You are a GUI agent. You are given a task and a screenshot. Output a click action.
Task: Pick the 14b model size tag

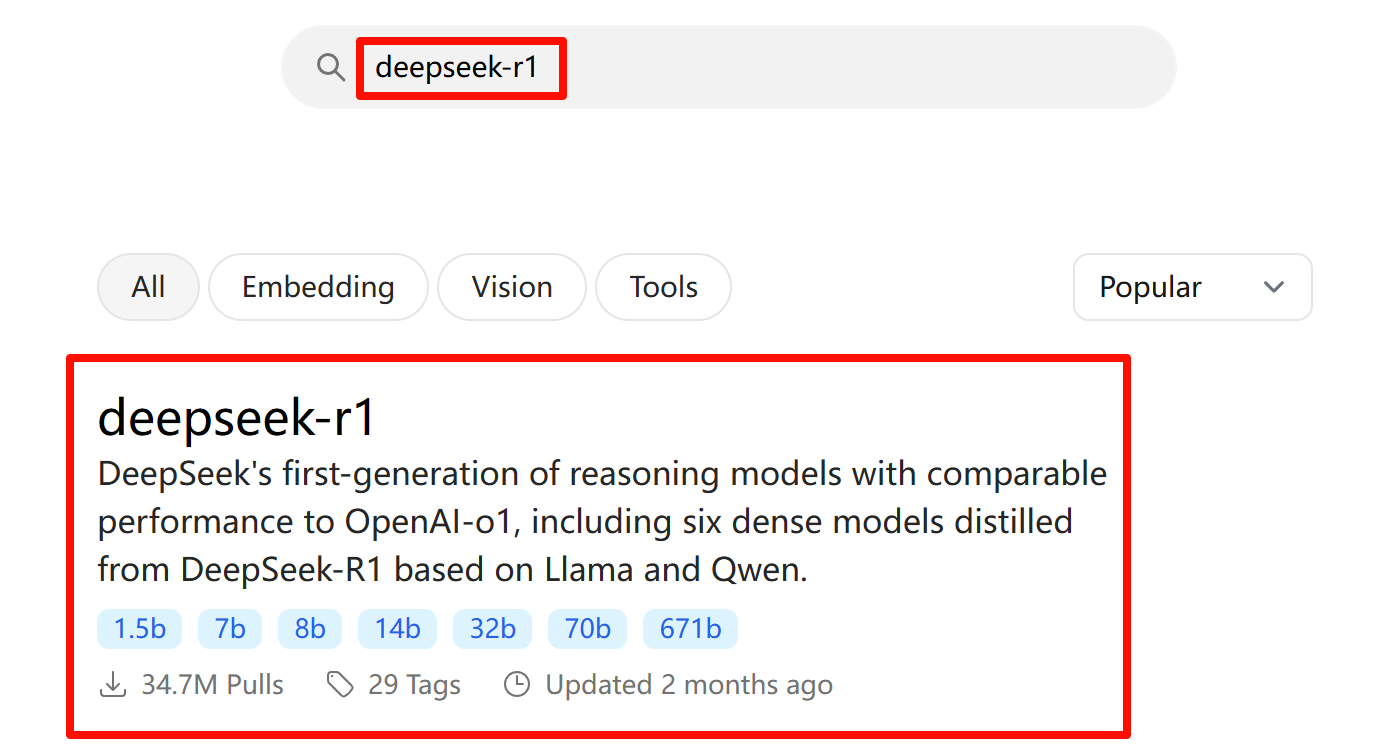(x=397, y=629)
